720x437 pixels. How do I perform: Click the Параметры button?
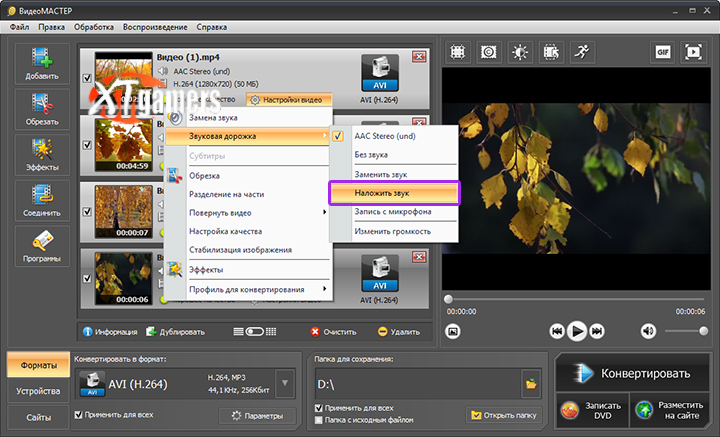coord(257,415)
